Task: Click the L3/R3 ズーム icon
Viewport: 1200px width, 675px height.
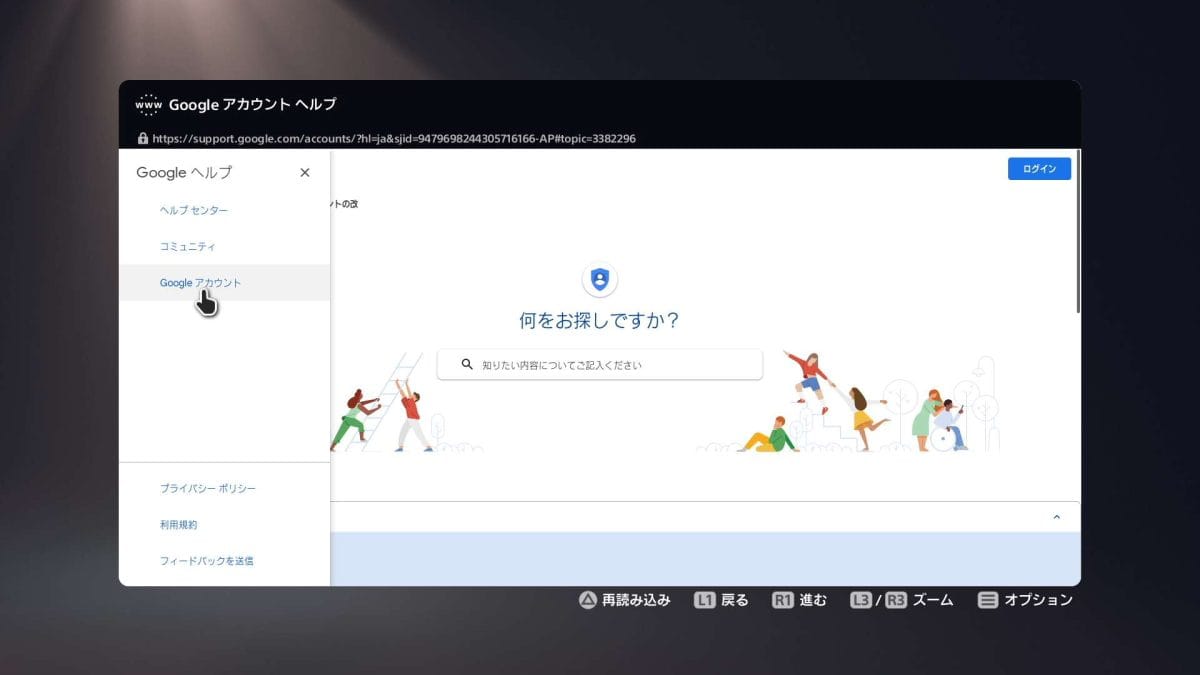Action: [878, 599]
